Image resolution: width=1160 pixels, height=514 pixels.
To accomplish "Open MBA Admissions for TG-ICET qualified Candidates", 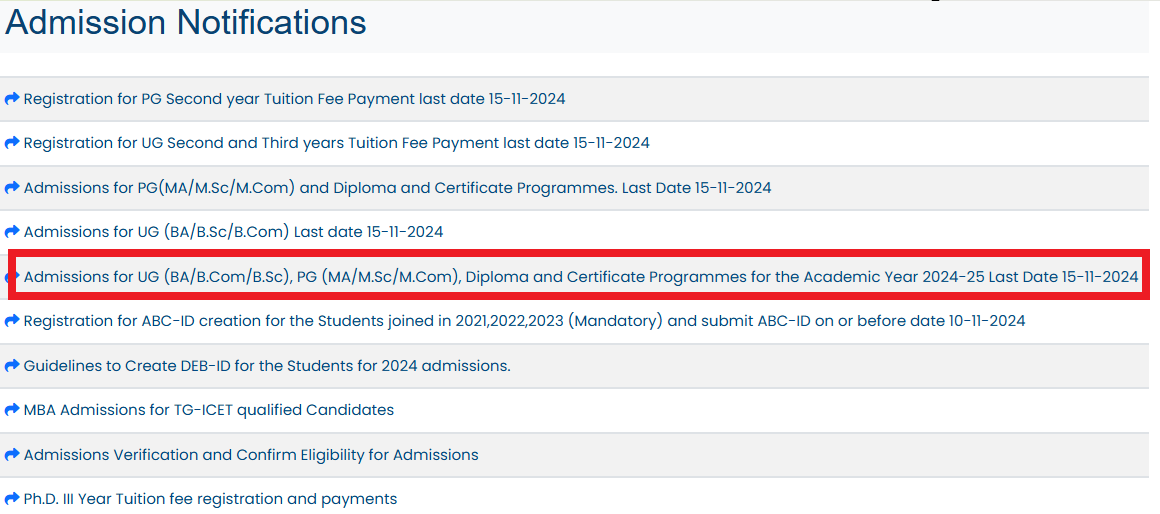I will click(x=209, y=410).
